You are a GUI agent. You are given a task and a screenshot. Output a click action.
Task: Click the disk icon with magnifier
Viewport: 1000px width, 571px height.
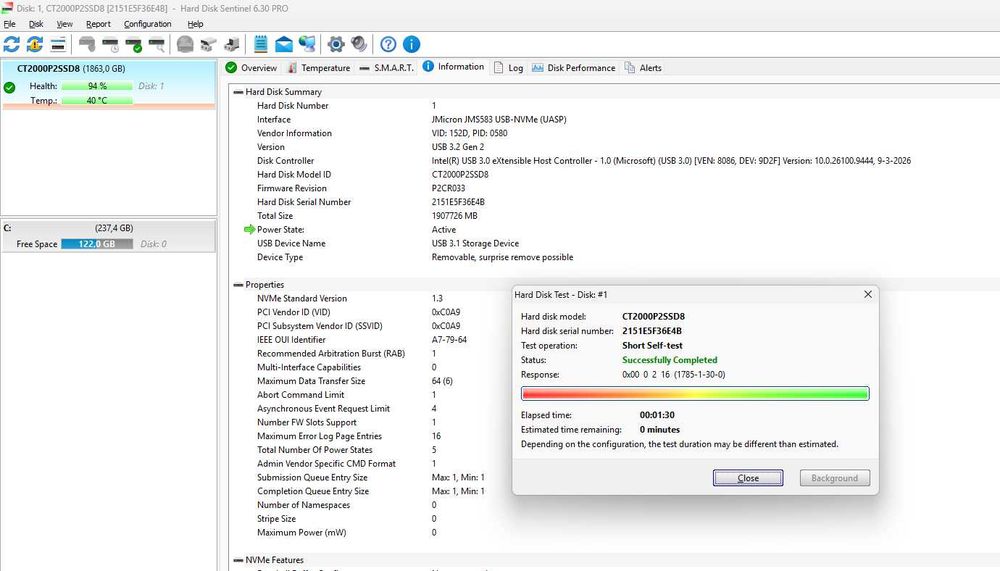click(156, 44)
